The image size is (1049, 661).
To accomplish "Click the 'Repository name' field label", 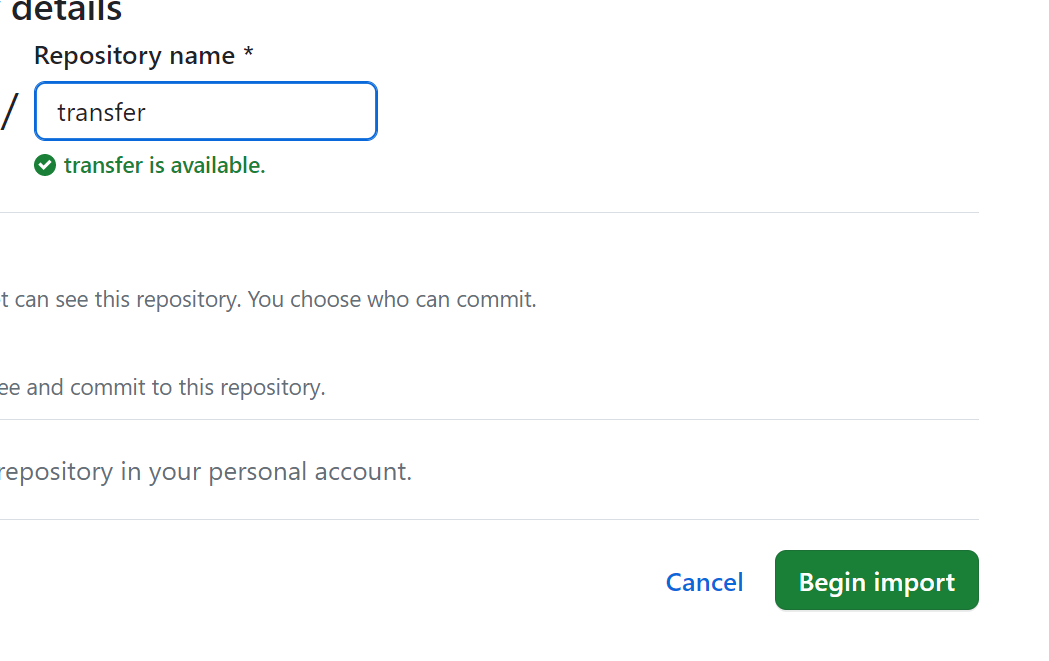I will click(x=134, y=56).
